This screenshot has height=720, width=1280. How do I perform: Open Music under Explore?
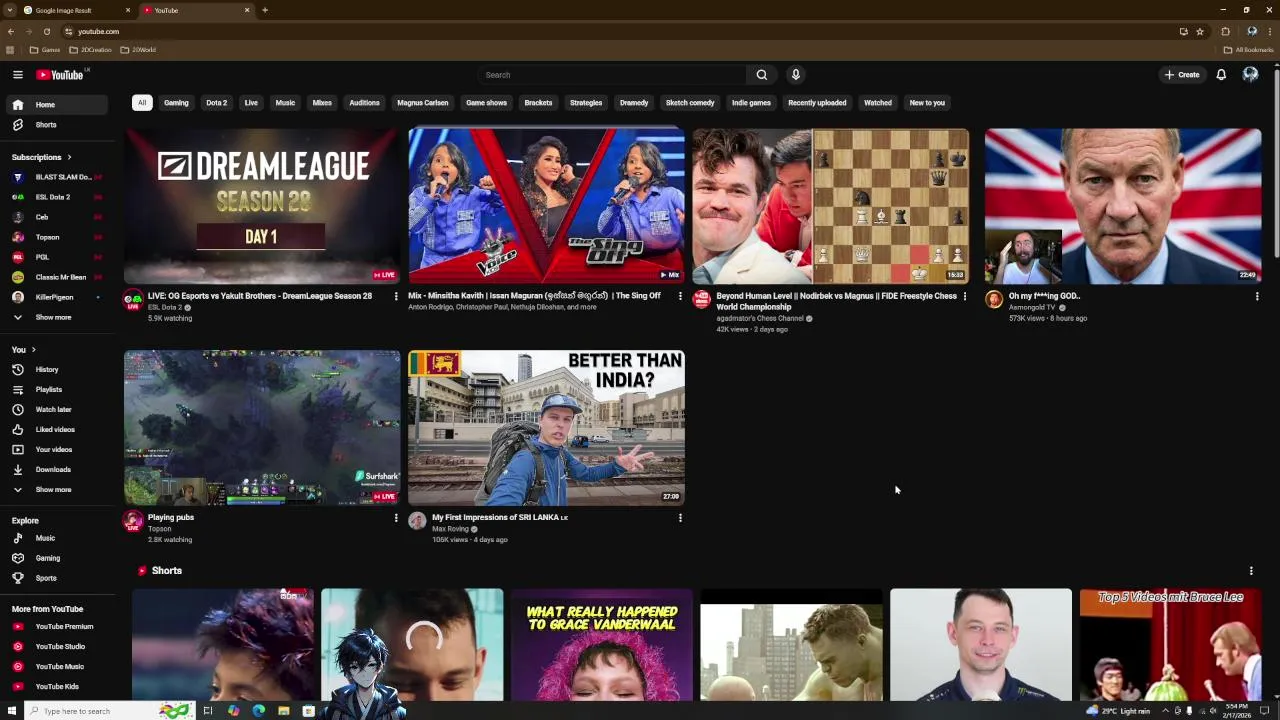click(58, 538)
